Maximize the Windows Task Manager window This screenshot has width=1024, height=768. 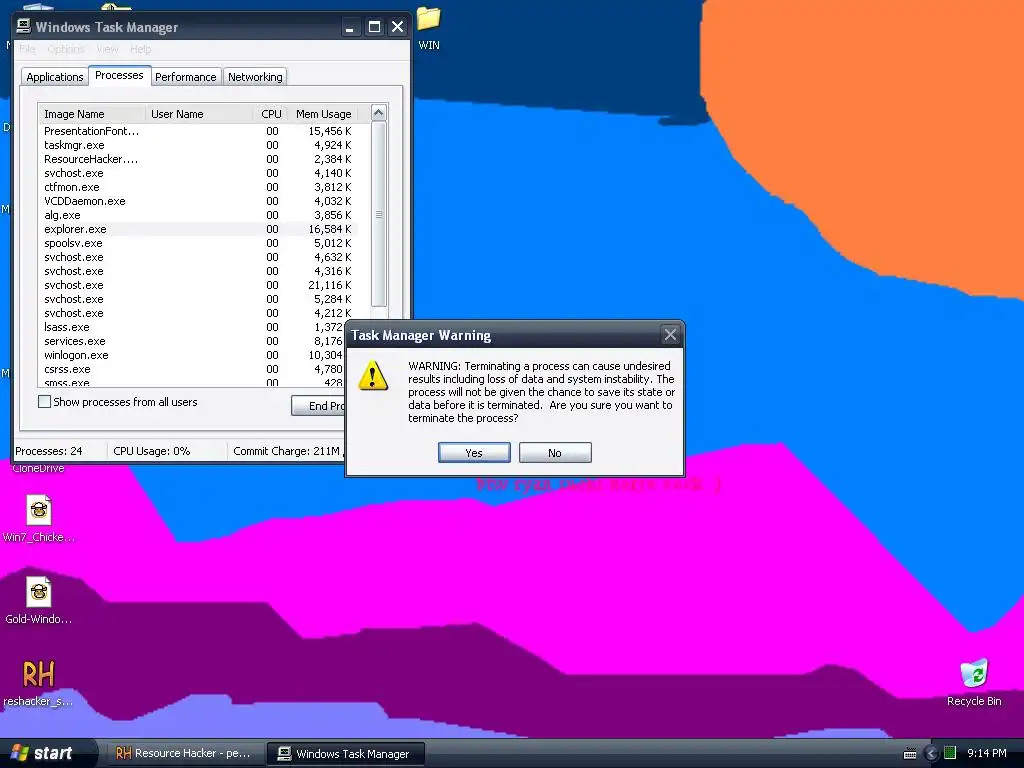(x=374, y=27)
